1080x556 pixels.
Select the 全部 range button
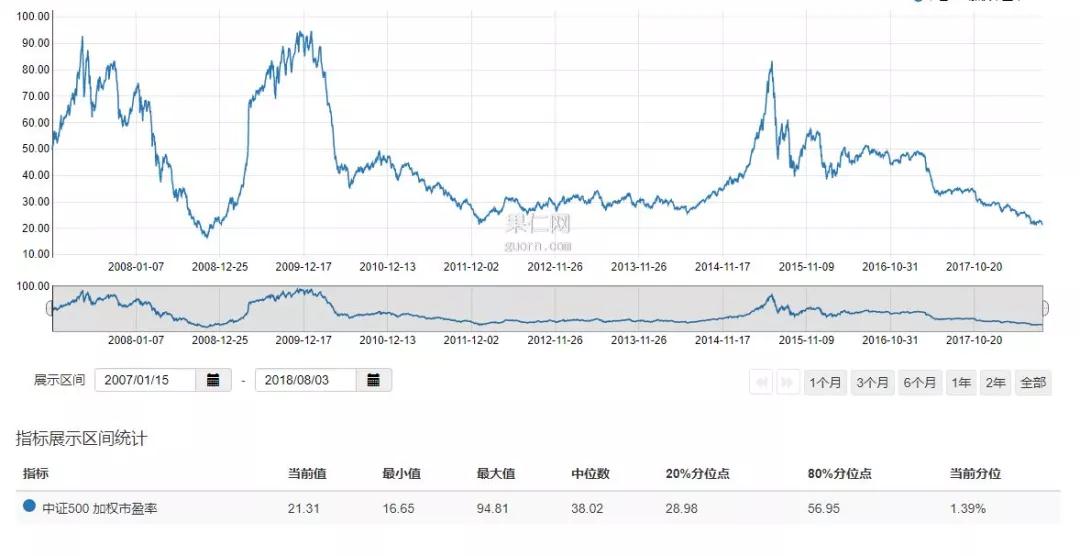coord(1032,382)
